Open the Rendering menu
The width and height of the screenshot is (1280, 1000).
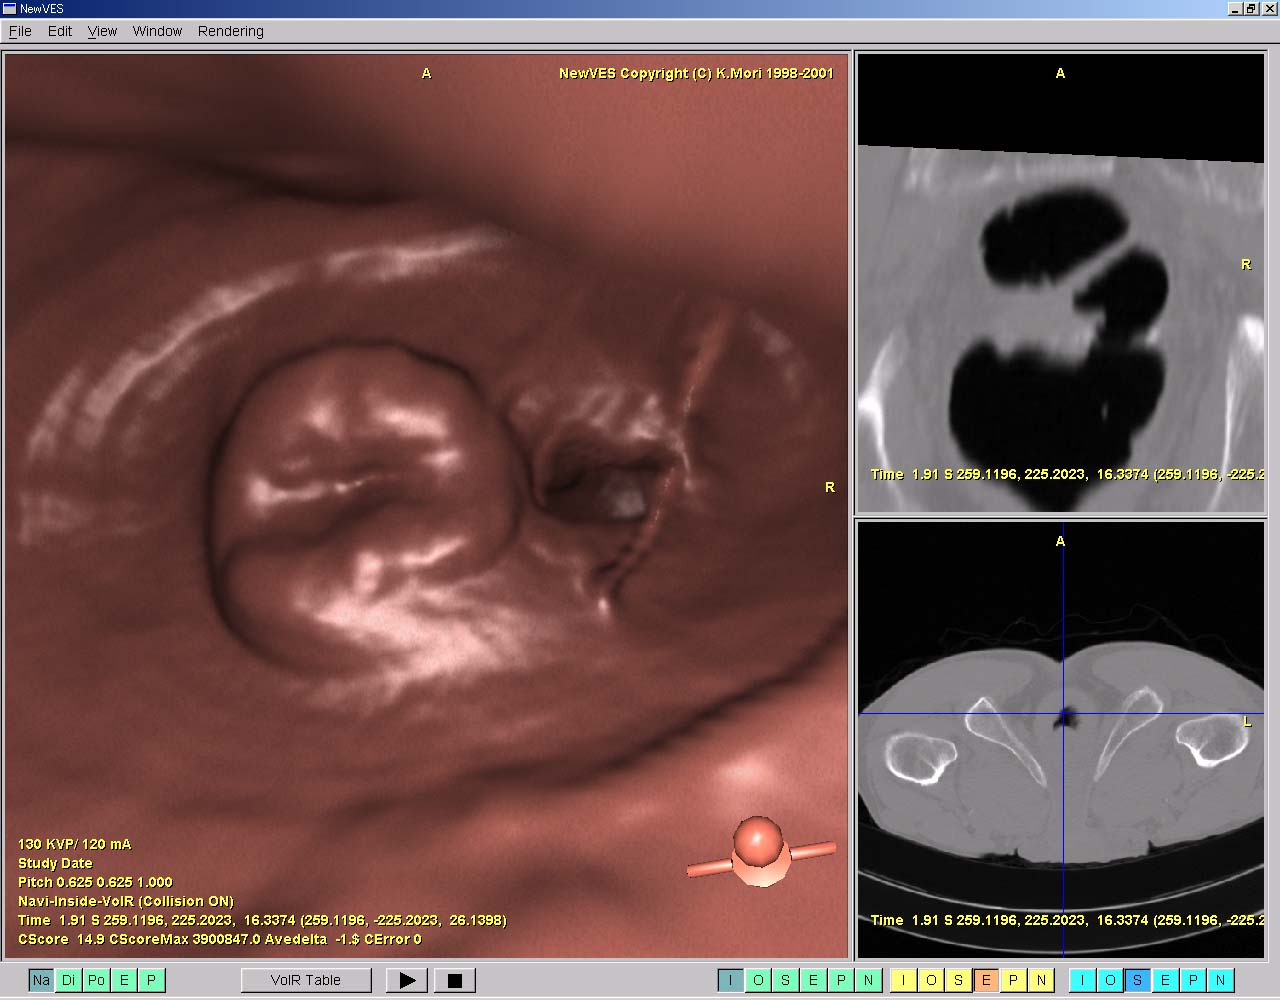230,31
